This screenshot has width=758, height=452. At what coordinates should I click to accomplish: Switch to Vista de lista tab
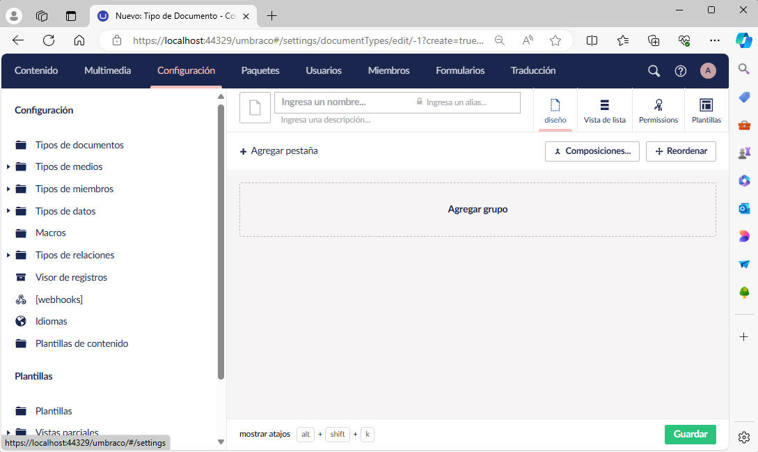click(604, 111)
